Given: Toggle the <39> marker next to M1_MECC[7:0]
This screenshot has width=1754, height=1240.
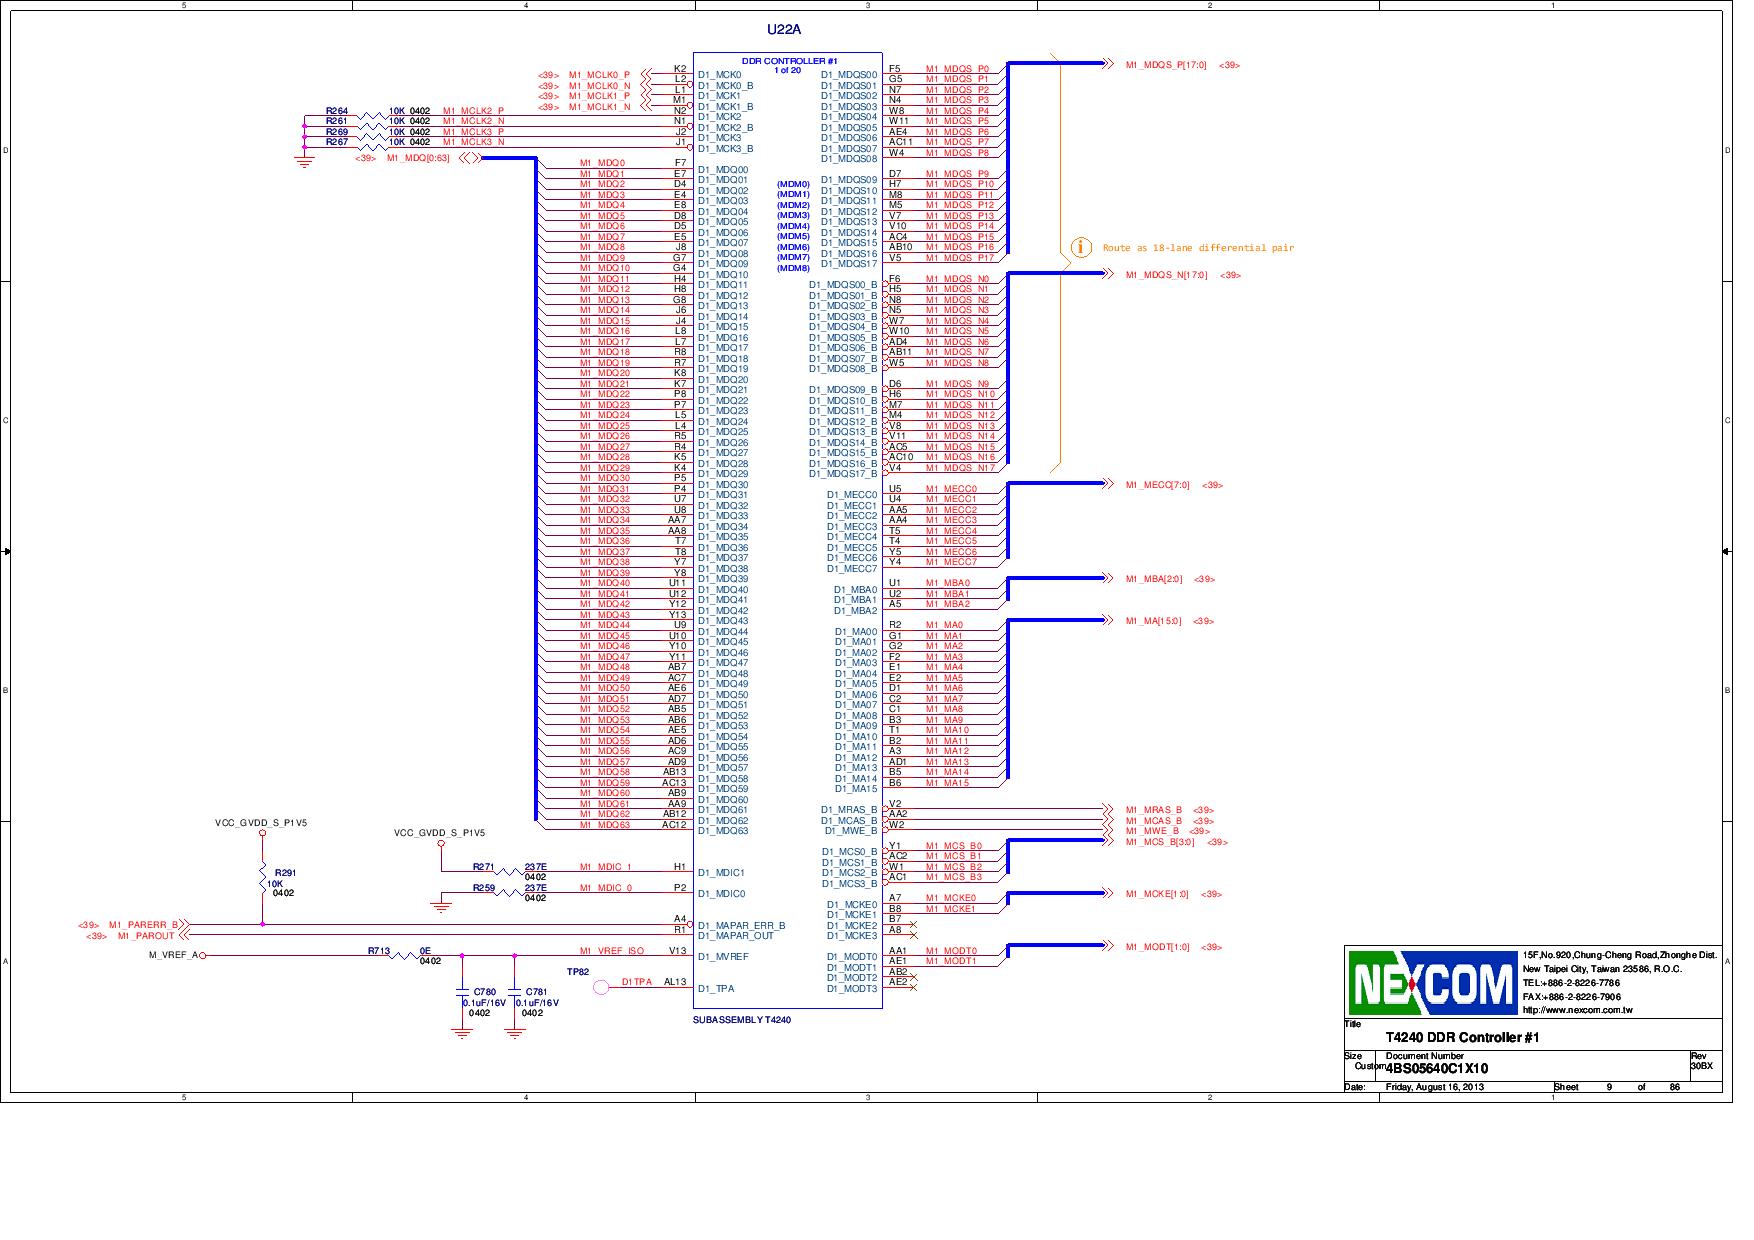Looking at the screenshot, I should coord(1210,483).
